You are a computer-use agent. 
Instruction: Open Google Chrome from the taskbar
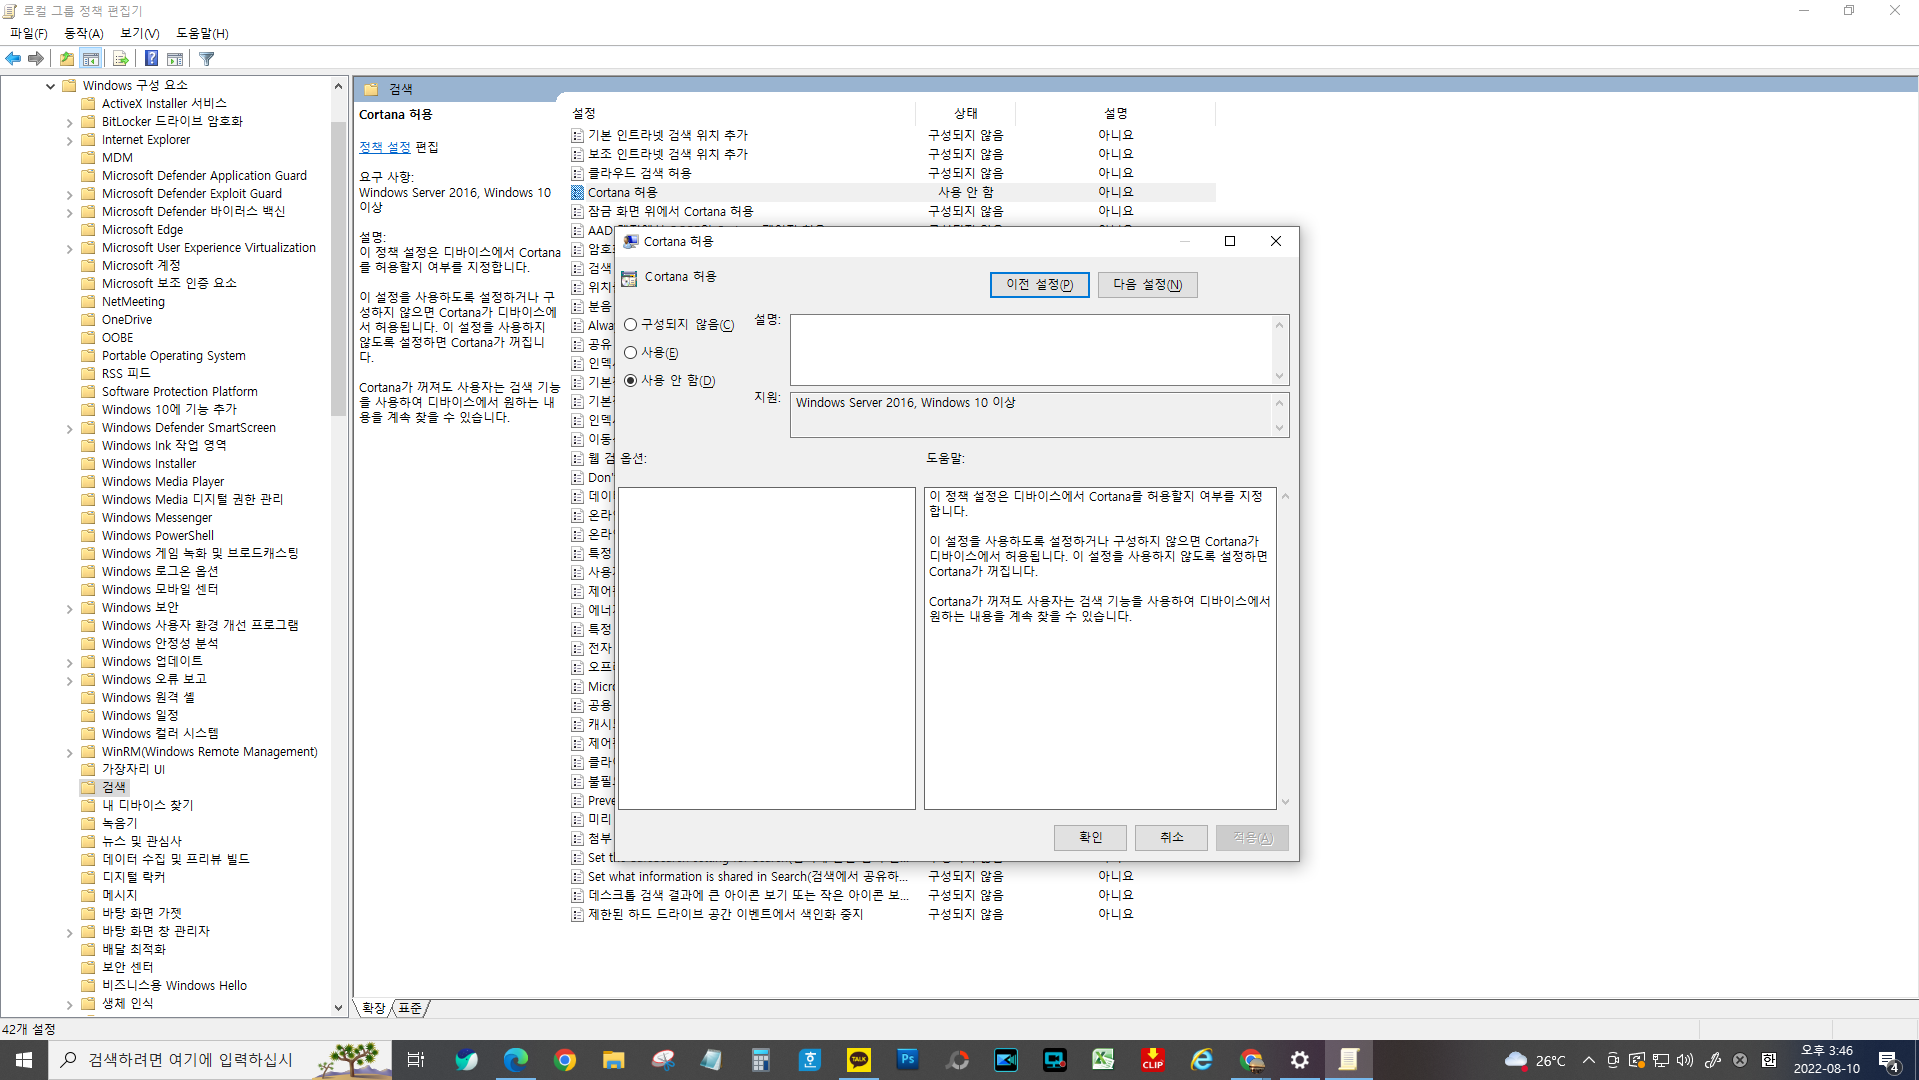coord(565,1060)
